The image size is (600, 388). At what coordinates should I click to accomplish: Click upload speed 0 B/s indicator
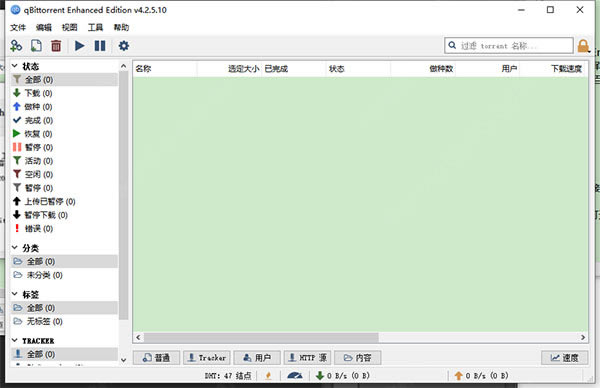pos(481,376)
